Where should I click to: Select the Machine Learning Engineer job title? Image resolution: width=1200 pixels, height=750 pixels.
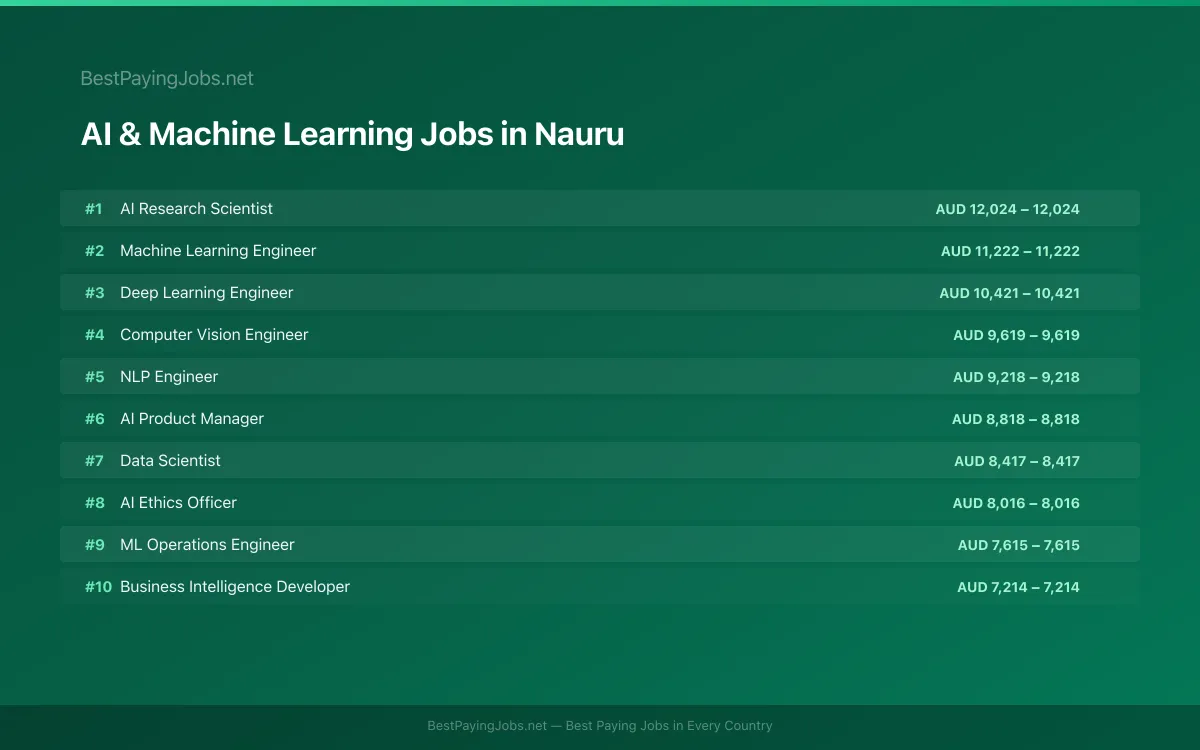[x=218, y=251]
